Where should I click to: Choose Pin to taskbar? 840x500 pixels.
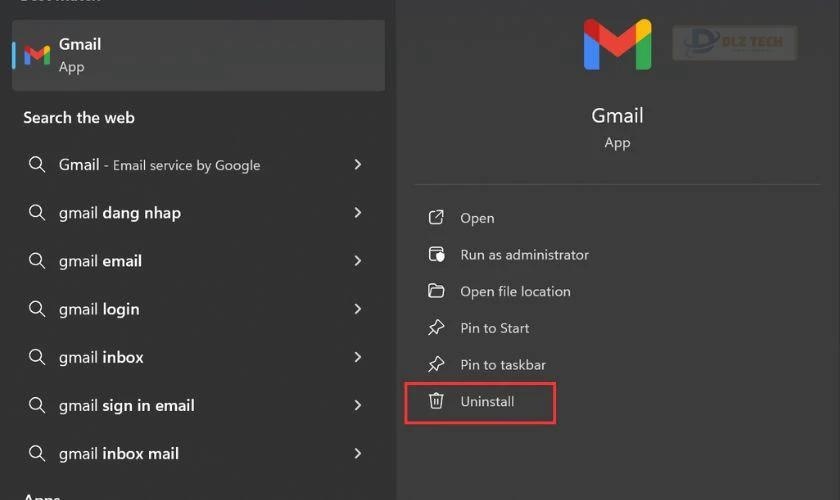[x=503, y=365]
